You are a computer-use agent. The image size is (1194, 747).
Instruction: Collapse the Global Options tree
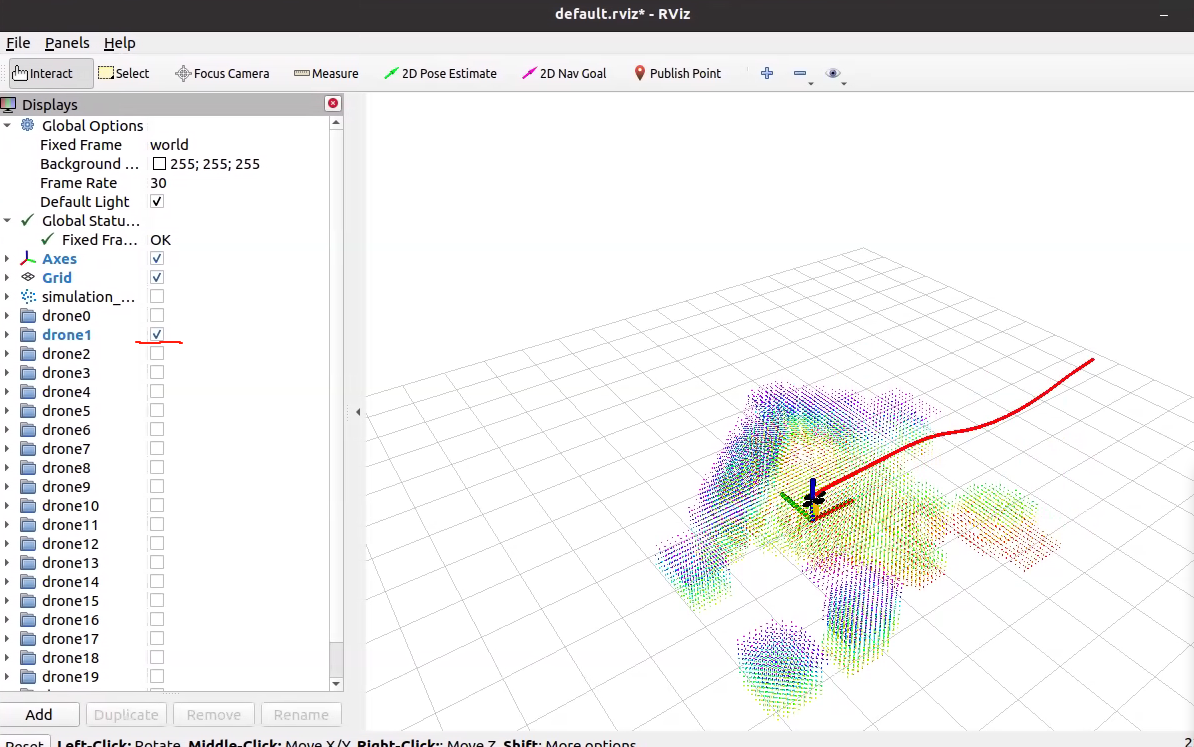click(x=7, y=125)
